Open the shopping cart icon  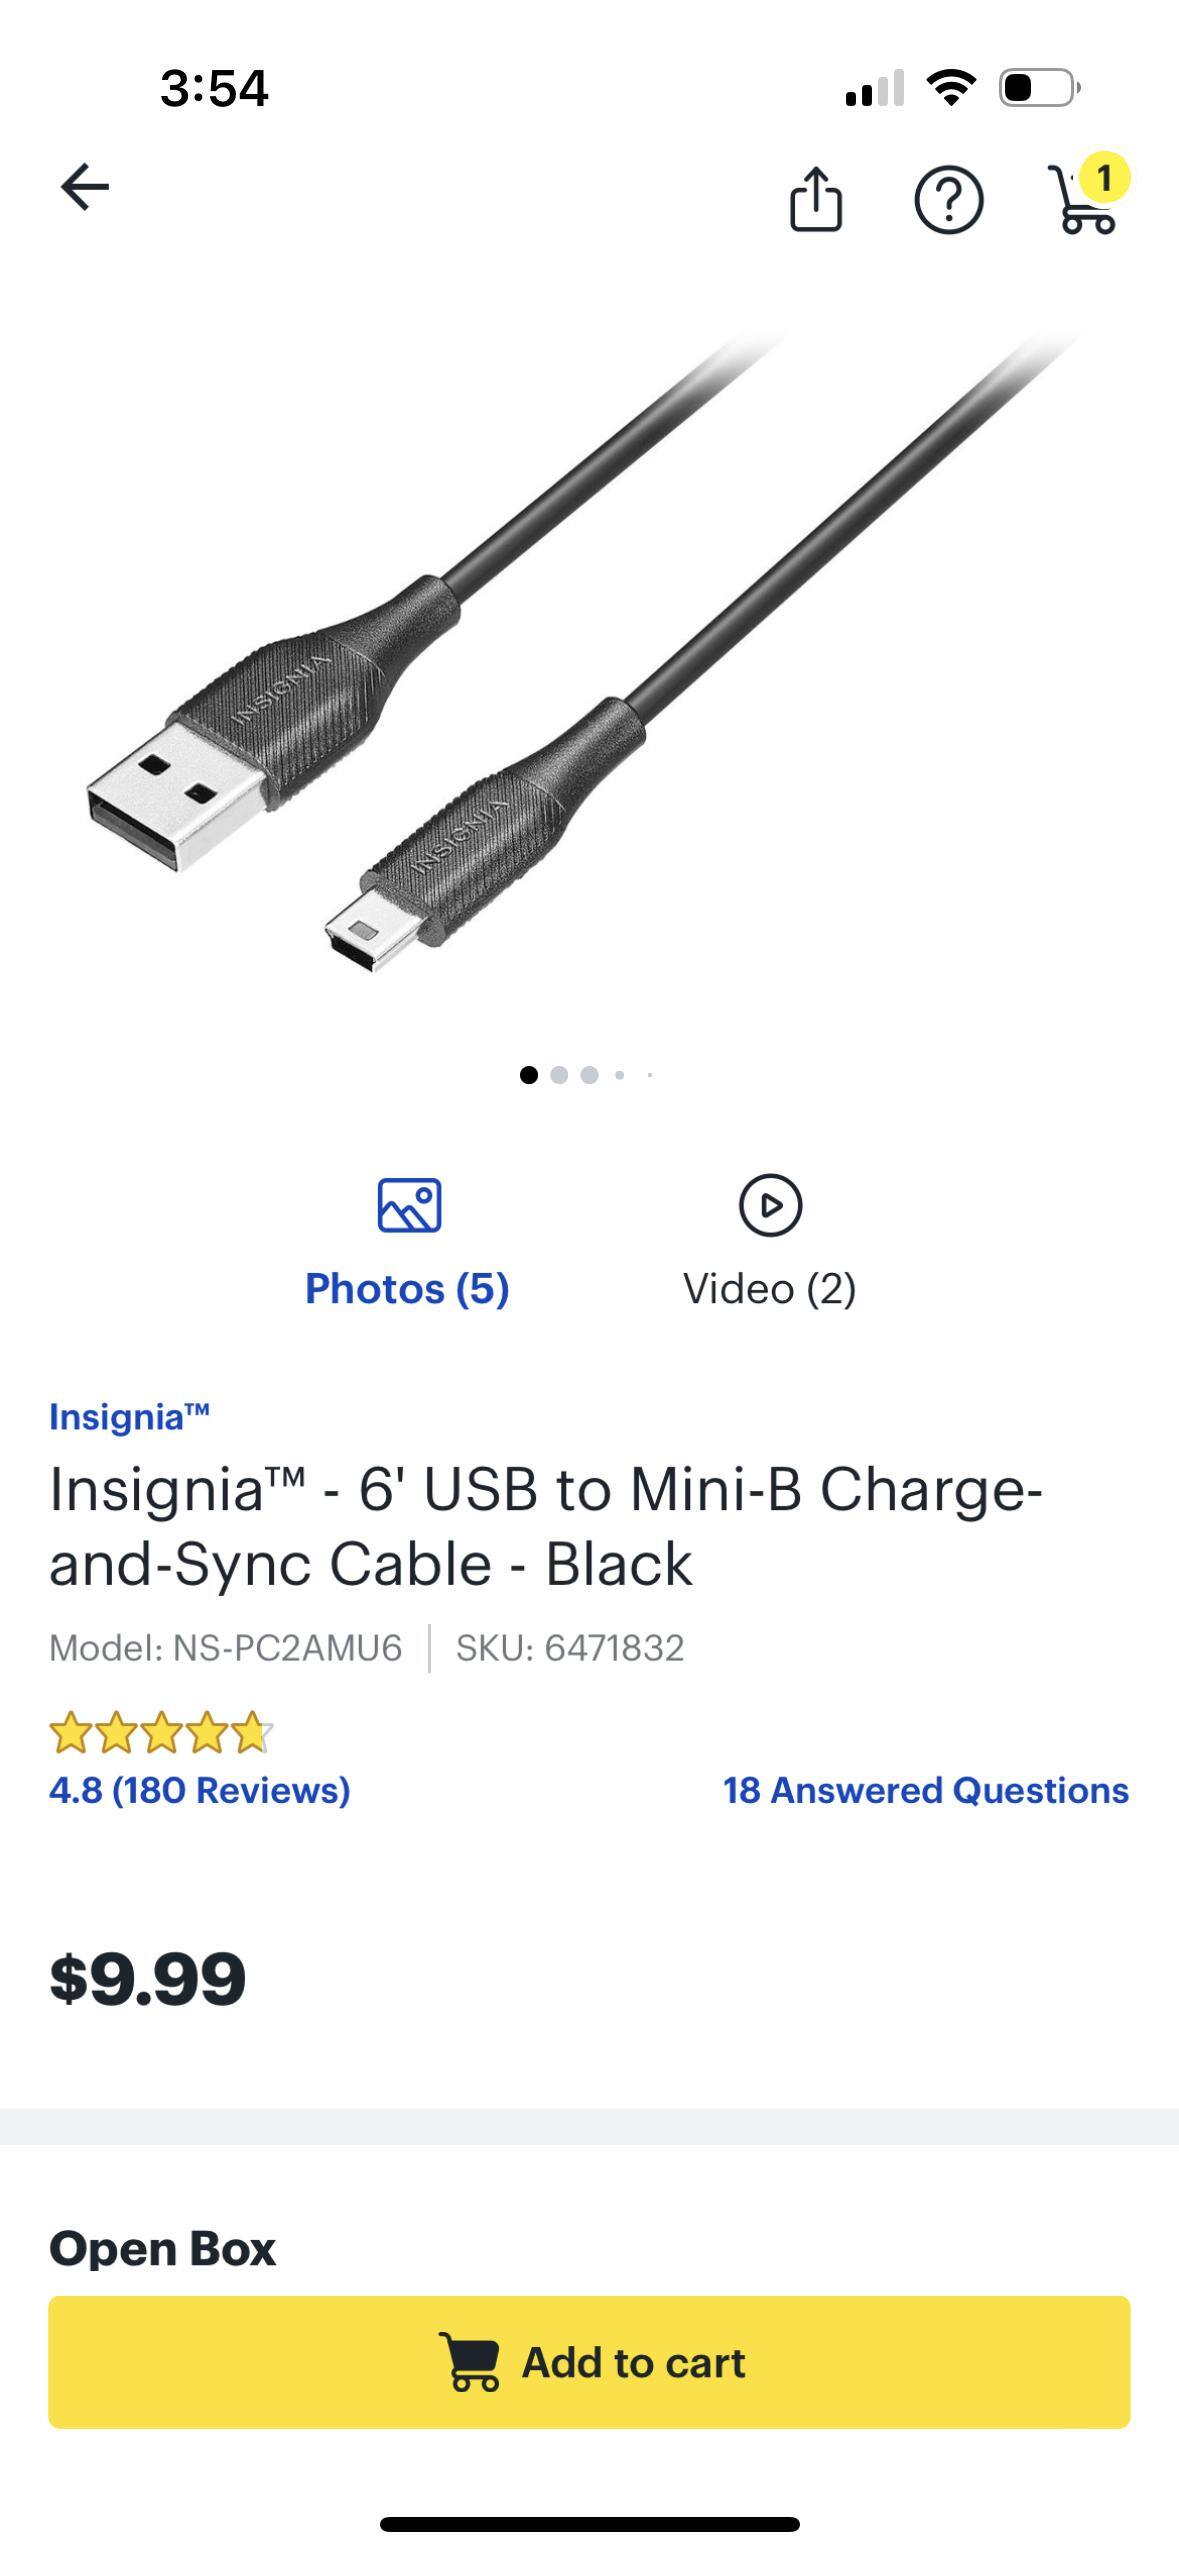coord(1080,203)
